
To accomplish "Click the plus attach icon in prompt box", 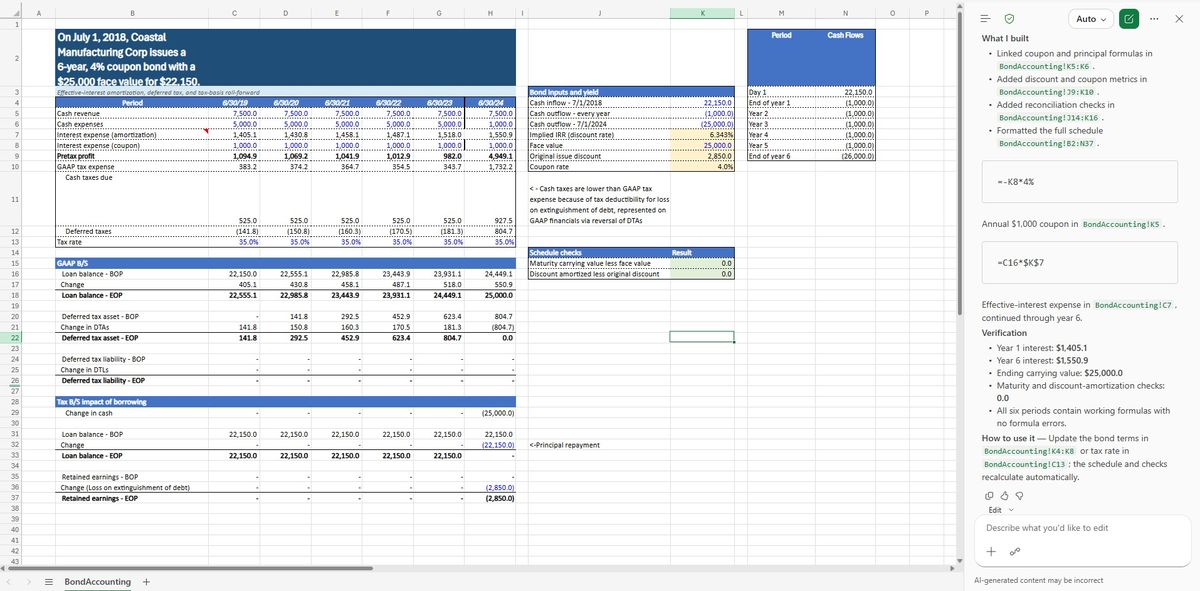I will [x=991, y=551].
